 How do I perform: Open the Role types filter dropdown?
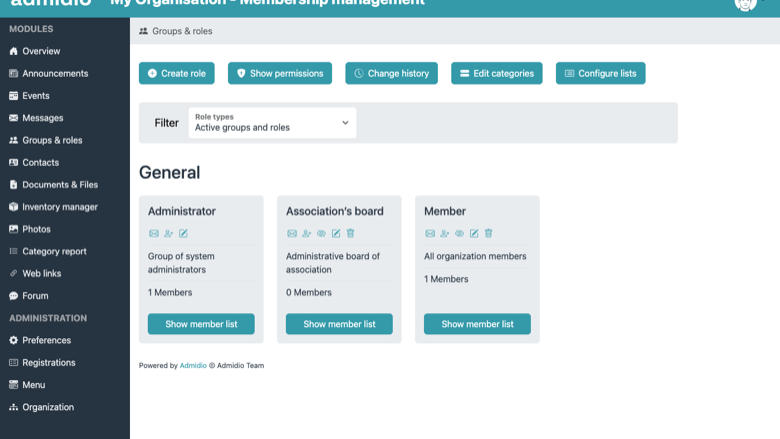[x=272, y=123]
